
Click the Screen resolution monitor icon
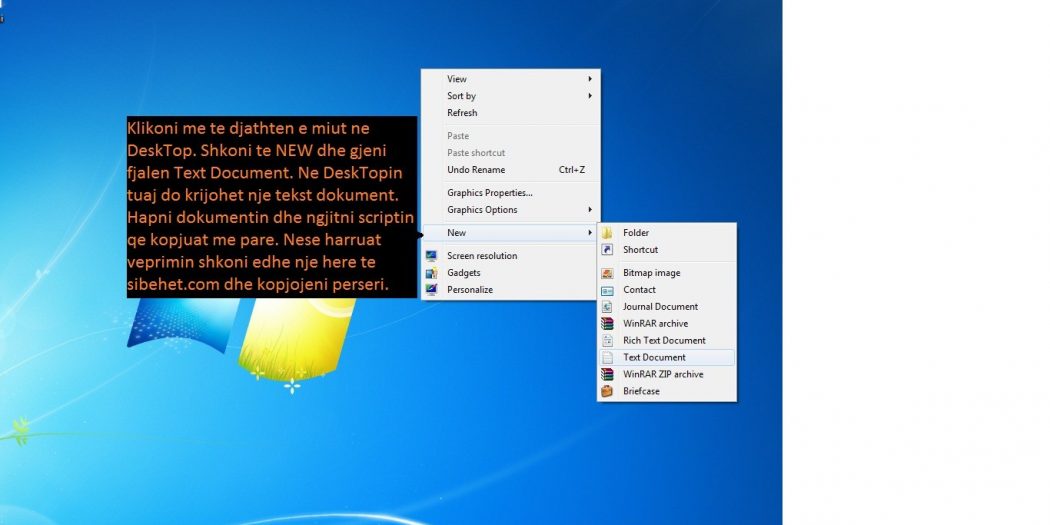point(431,256)
